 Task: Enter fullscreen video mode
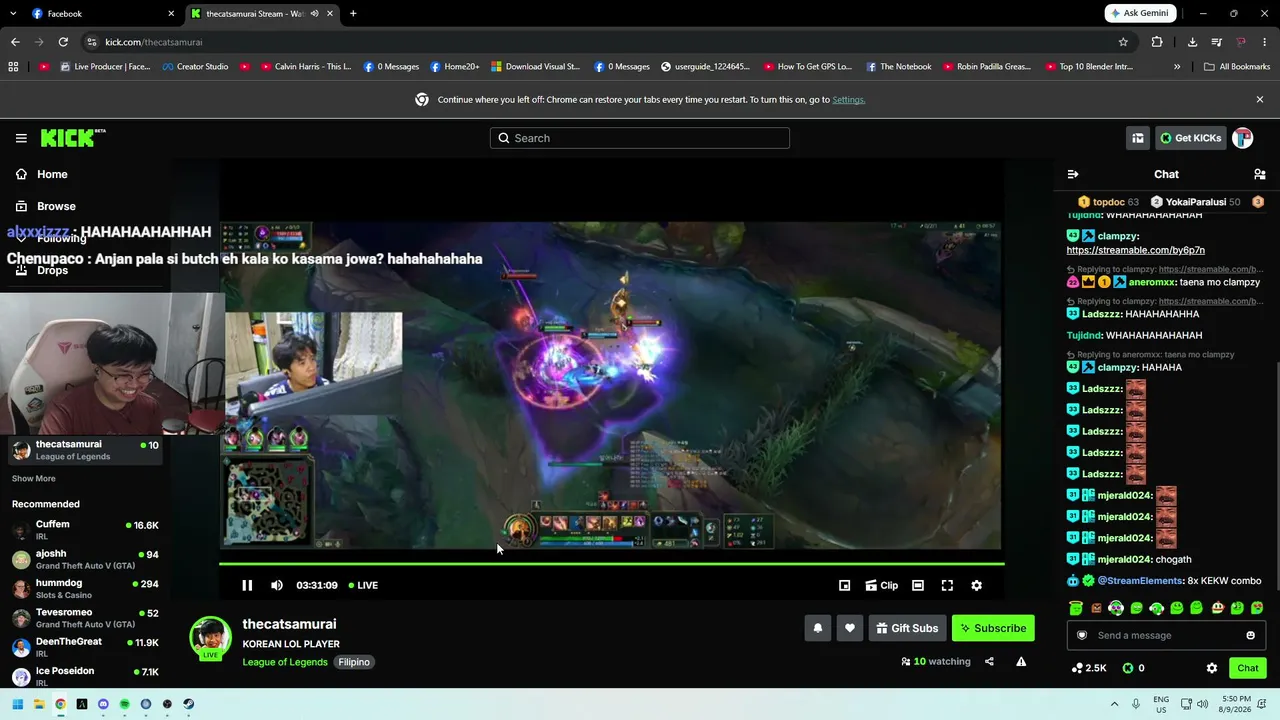947,585
